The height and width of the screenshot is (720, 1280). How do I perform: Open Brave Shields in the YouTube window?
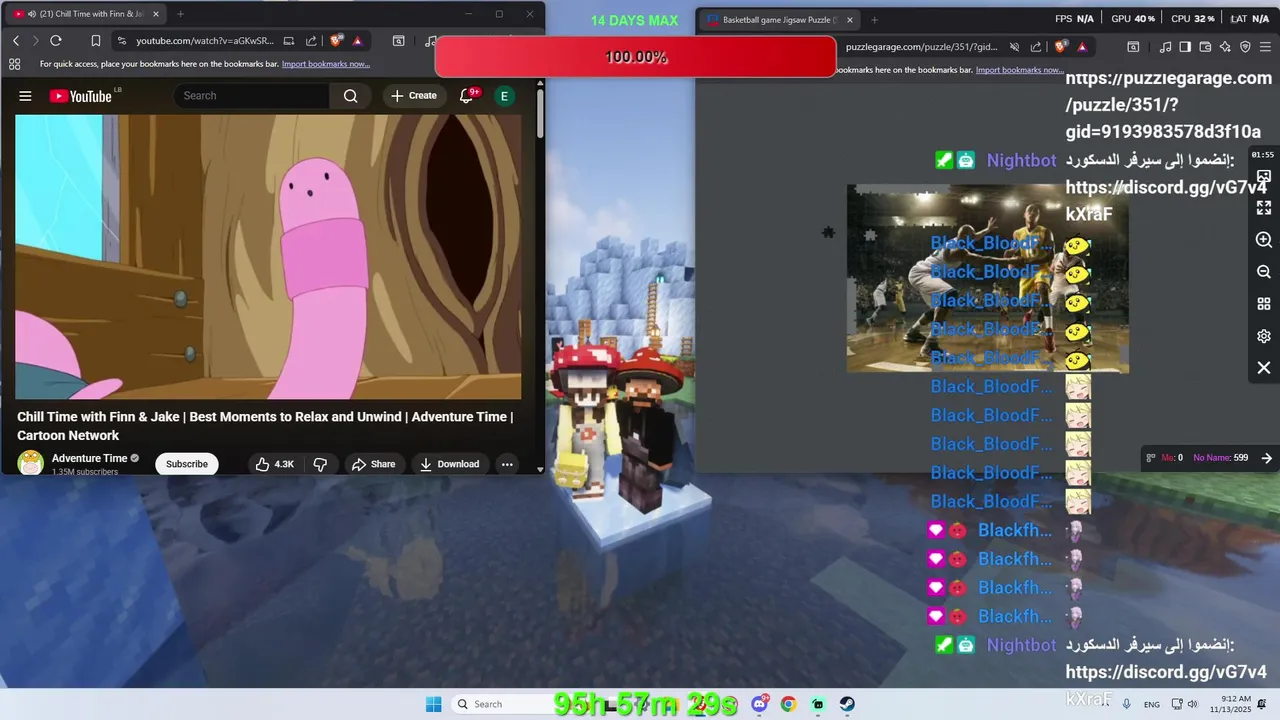(x=336, y=41)
